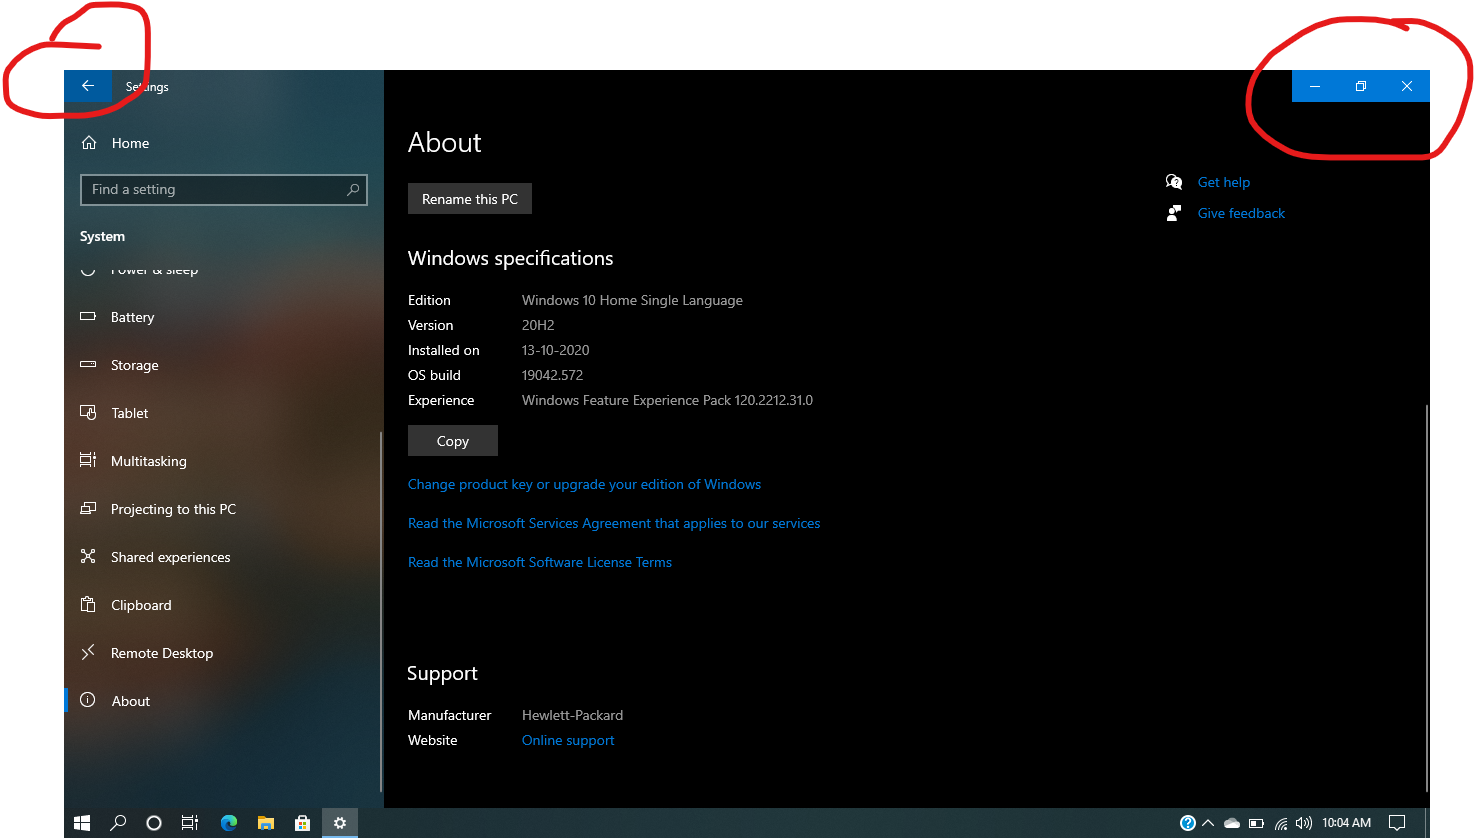Viewport: 1474px width, 838px height.
Task: Show hidden tray icons
Action: (x=1208, y=823)
